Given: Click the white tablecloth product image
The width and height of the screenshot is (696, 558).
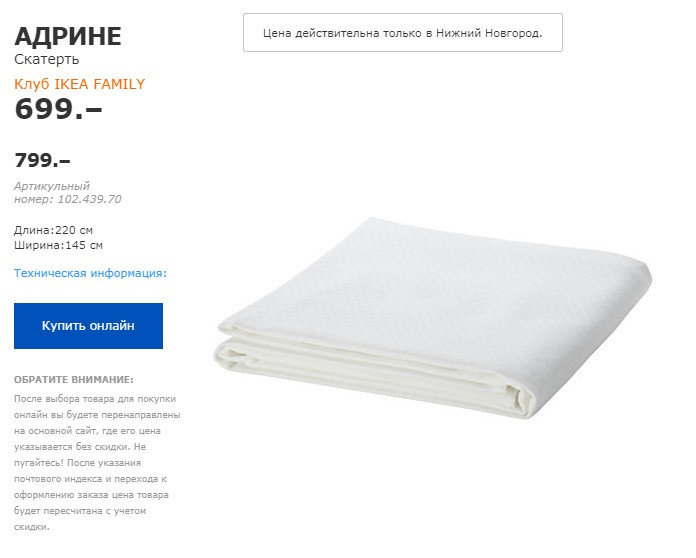Looking at the screenshot, I should pos(433,318).
